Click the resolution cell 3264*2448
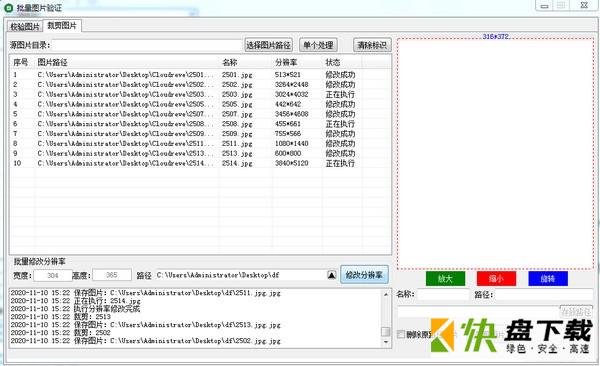The image size is (600, 366). point(292,85)
